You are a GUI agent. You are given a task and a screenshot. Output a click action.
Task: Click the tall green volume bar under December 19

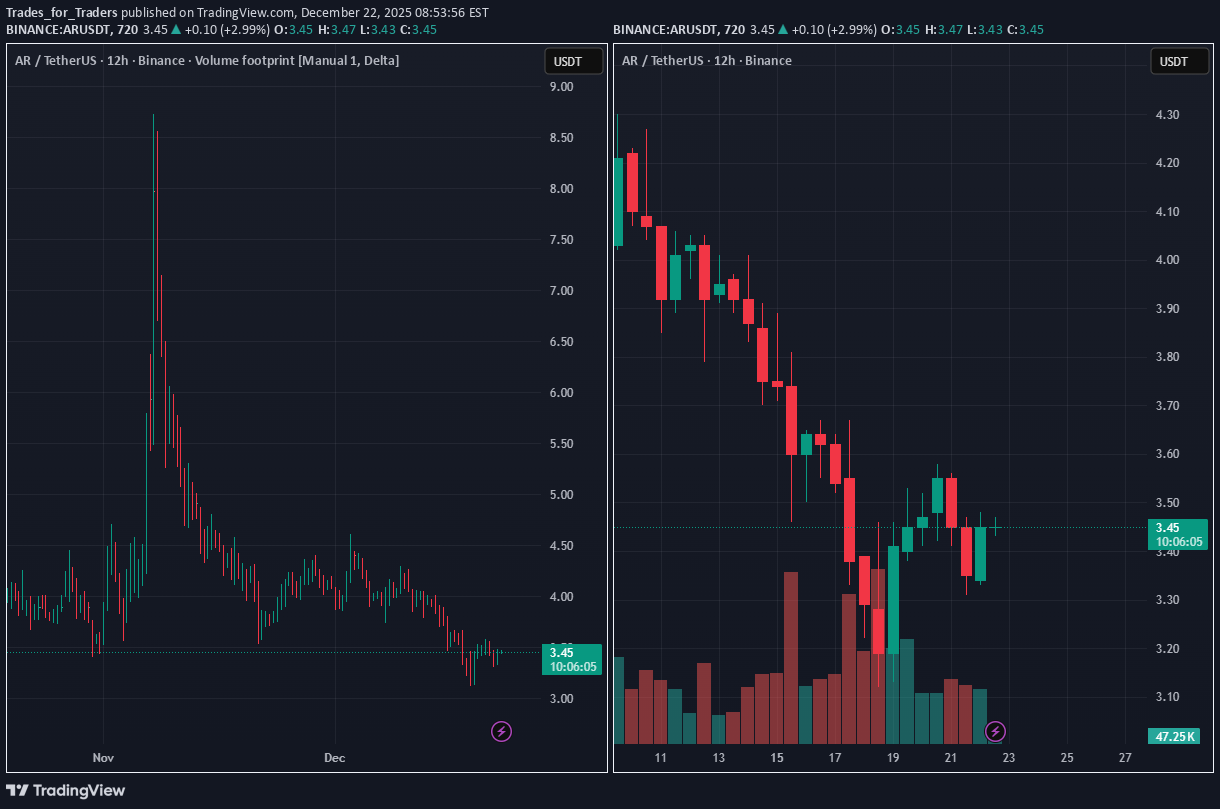[x=906, y=690]
